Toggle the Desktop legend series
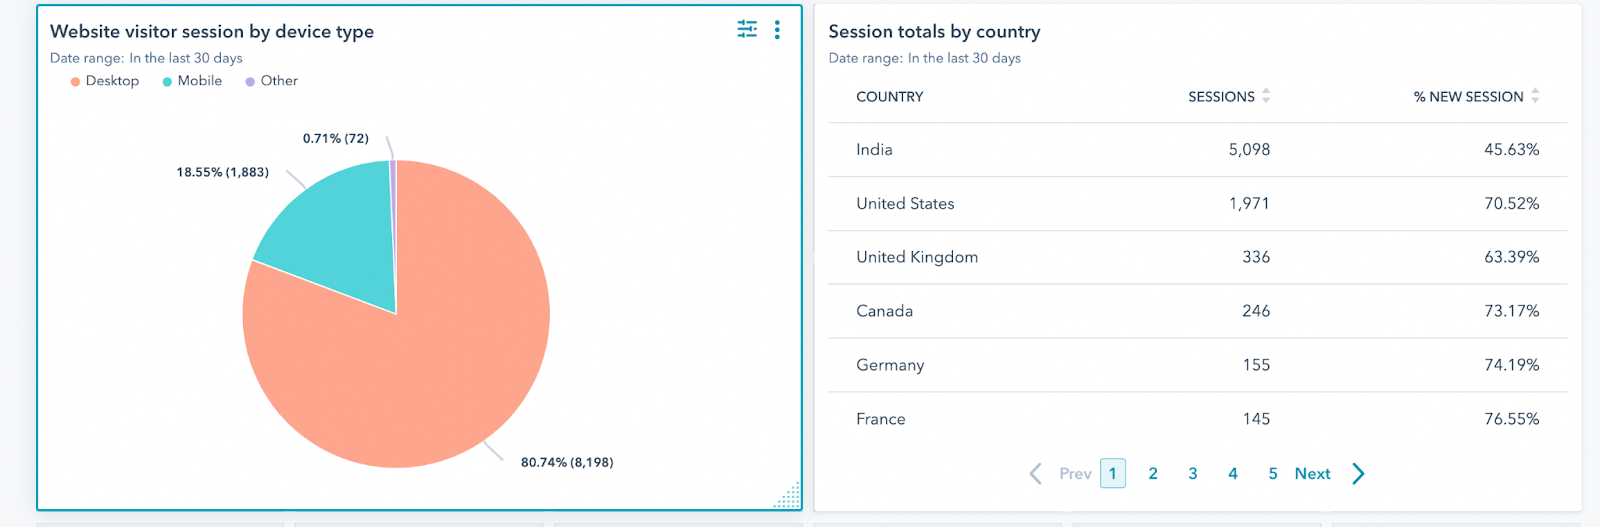 tap(104, 81)
